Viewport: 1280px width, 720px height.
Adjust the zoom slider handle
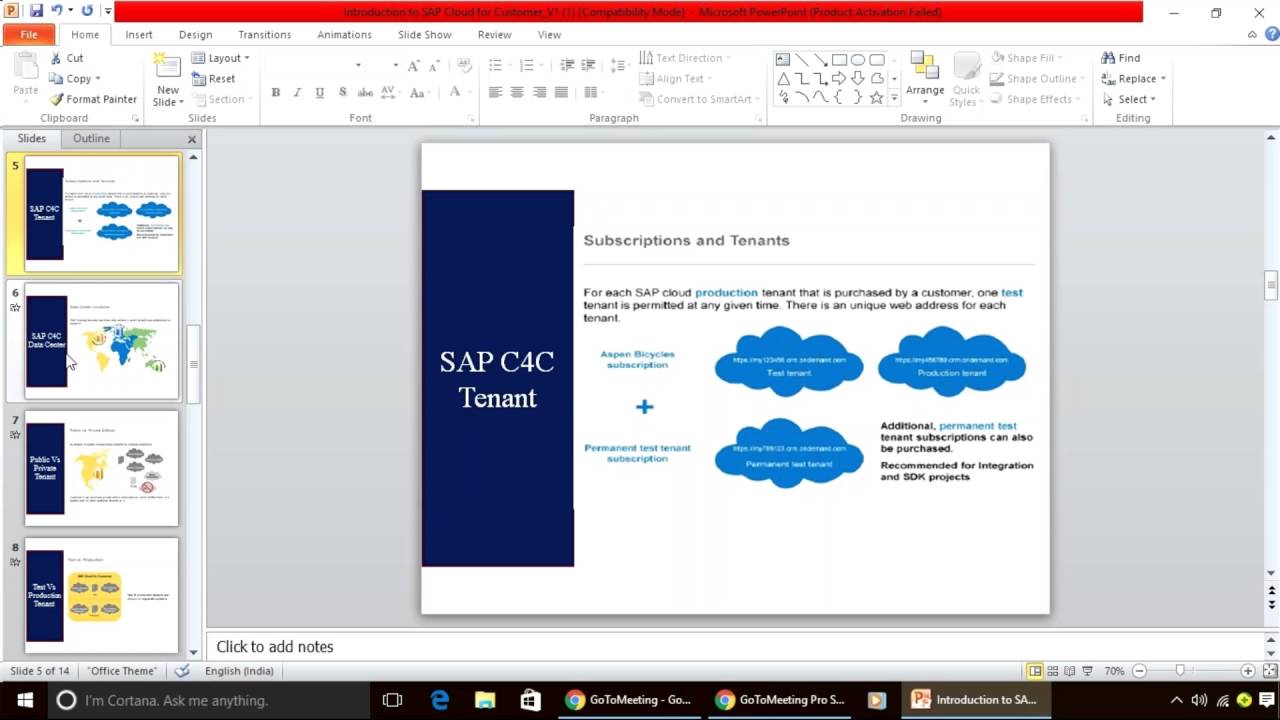click(x=1180, y=671)
